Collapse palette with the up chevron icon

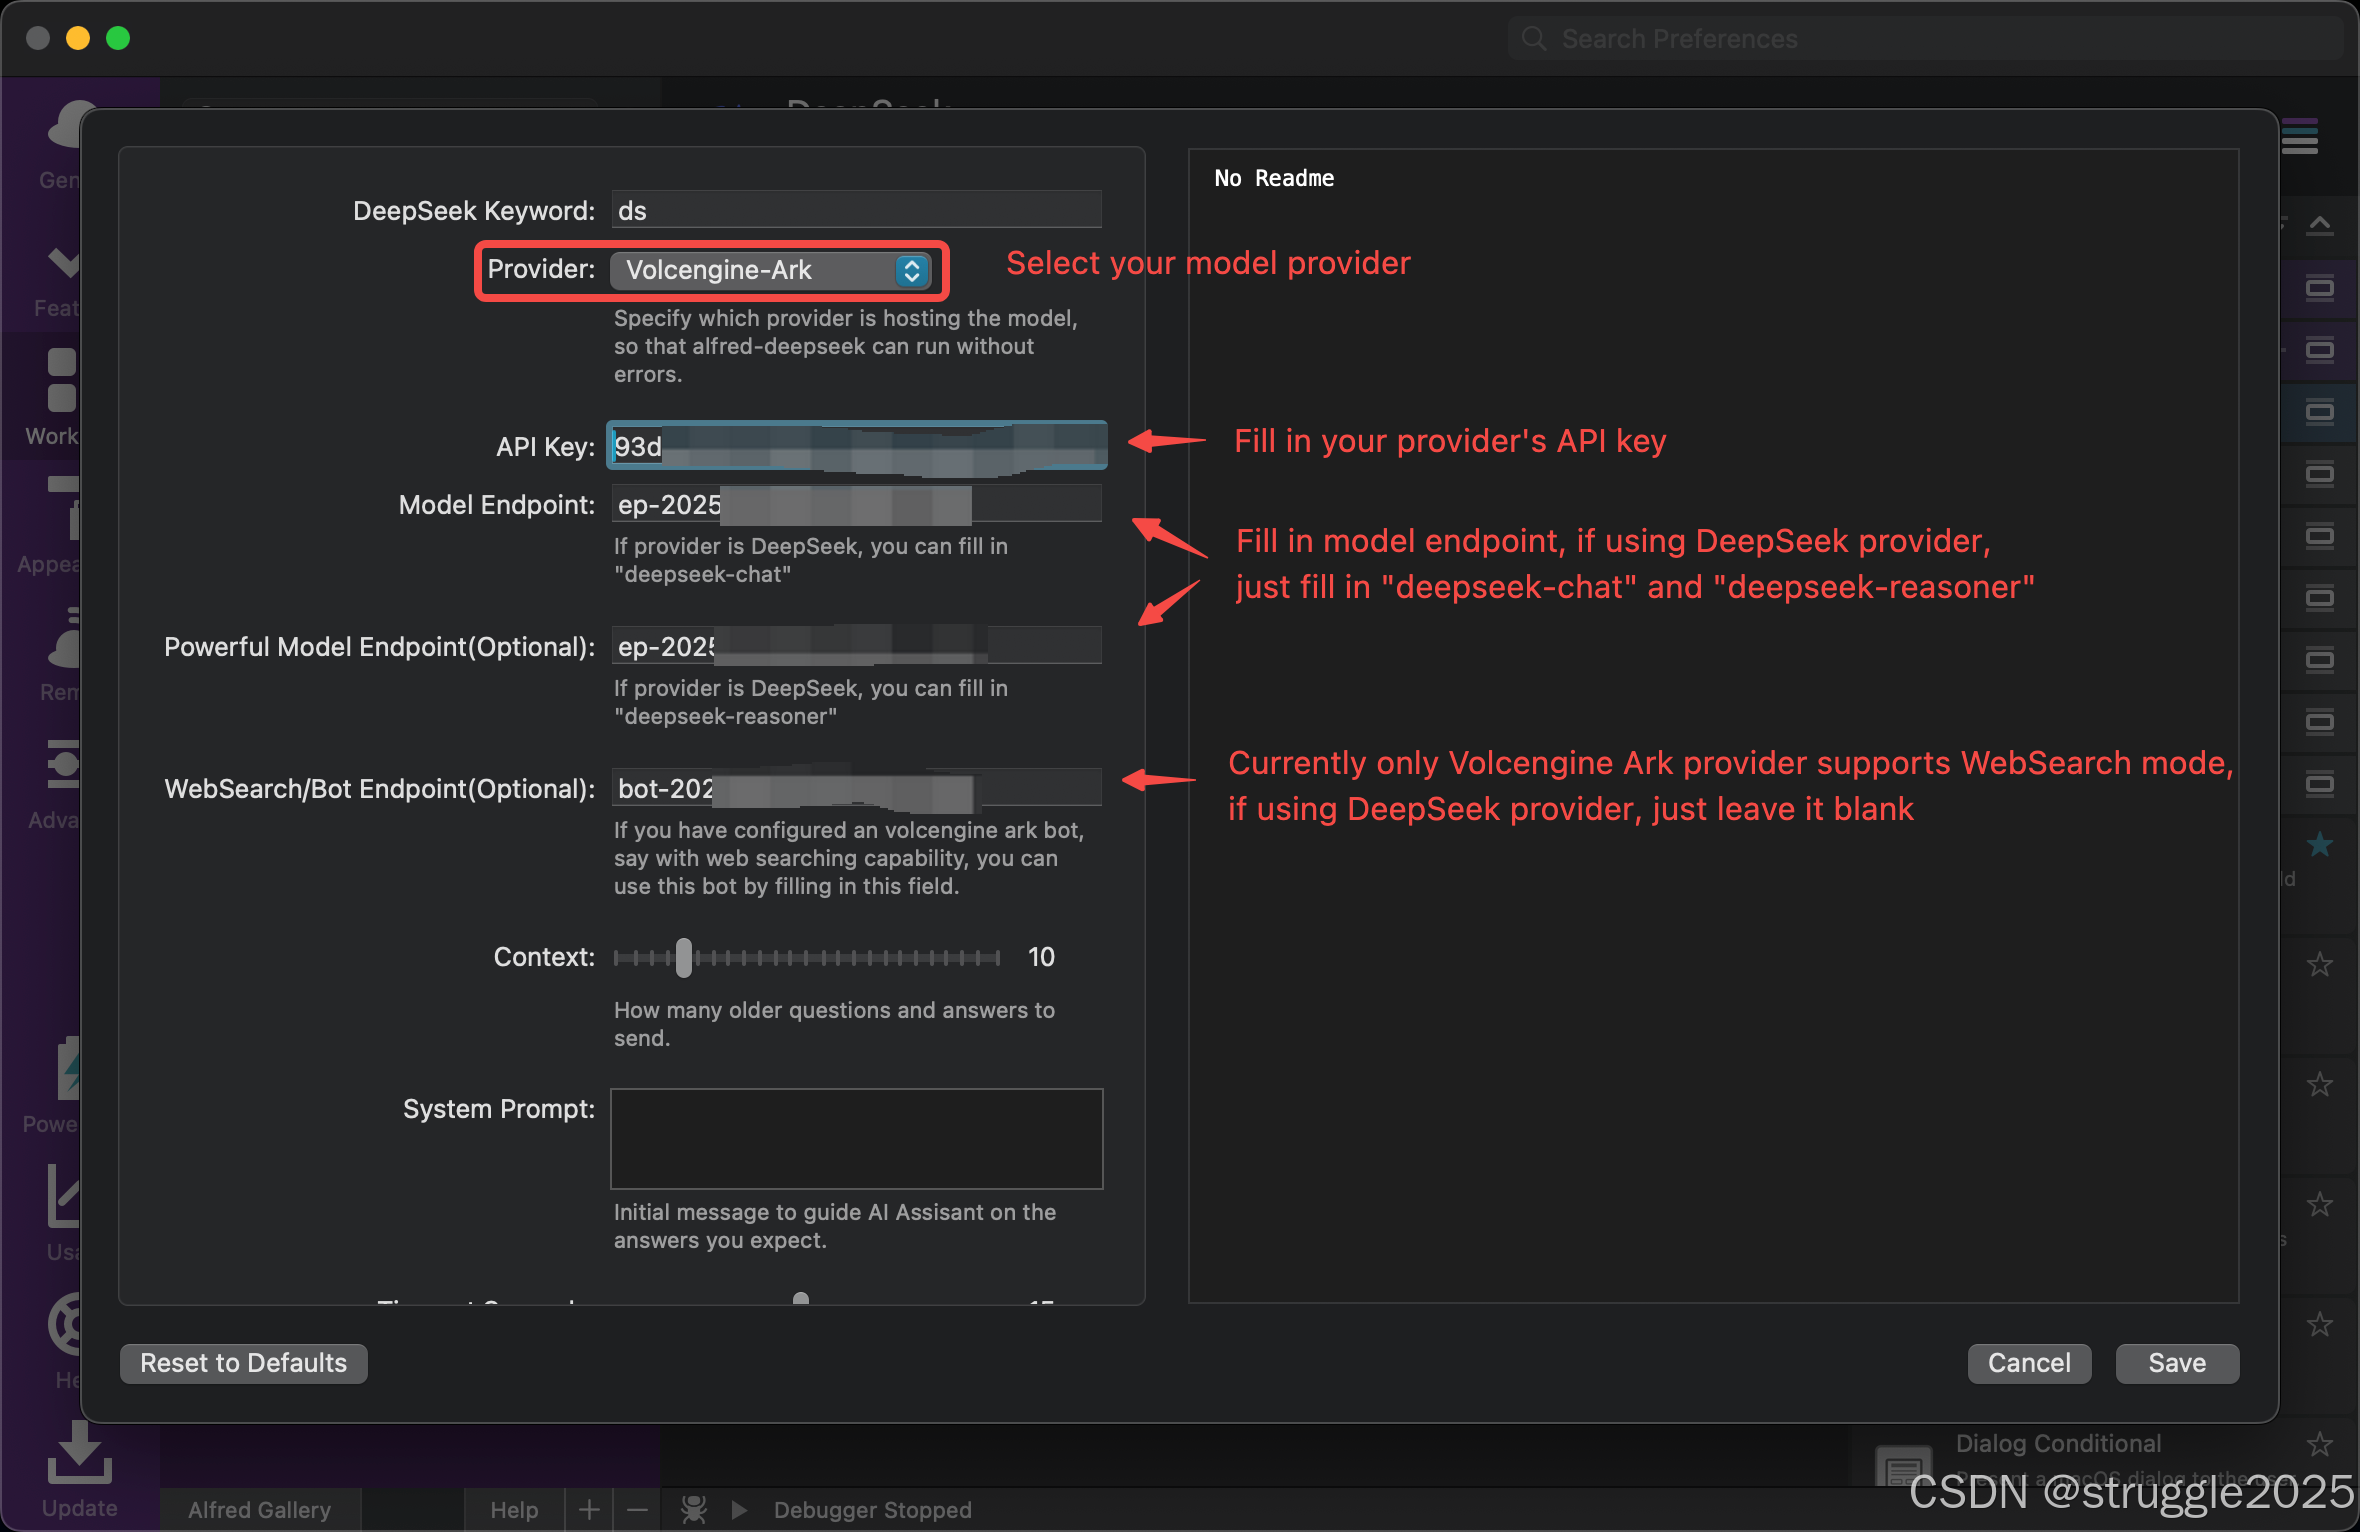[x=2320, y=224]
